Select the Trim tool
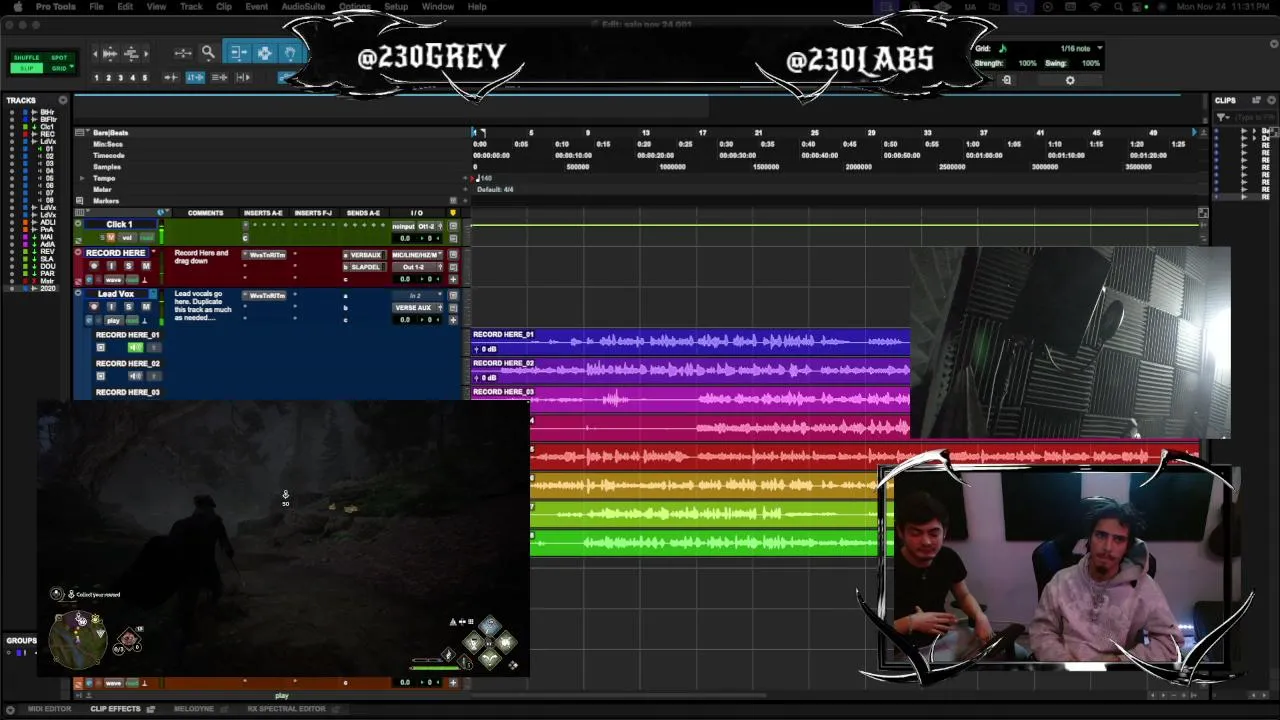This screenshot has width=1280, height=720. click(238, 53)
